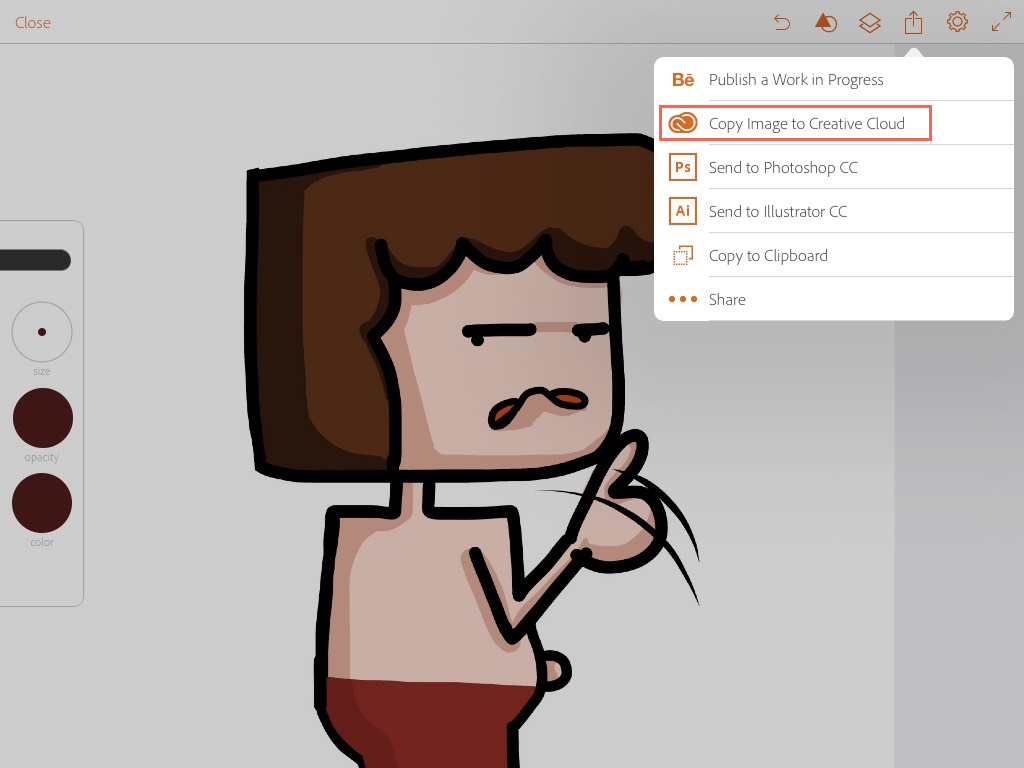Tap the share/export icon
Viewport: 1024px width, 768px height.
[x=914, y=23]
